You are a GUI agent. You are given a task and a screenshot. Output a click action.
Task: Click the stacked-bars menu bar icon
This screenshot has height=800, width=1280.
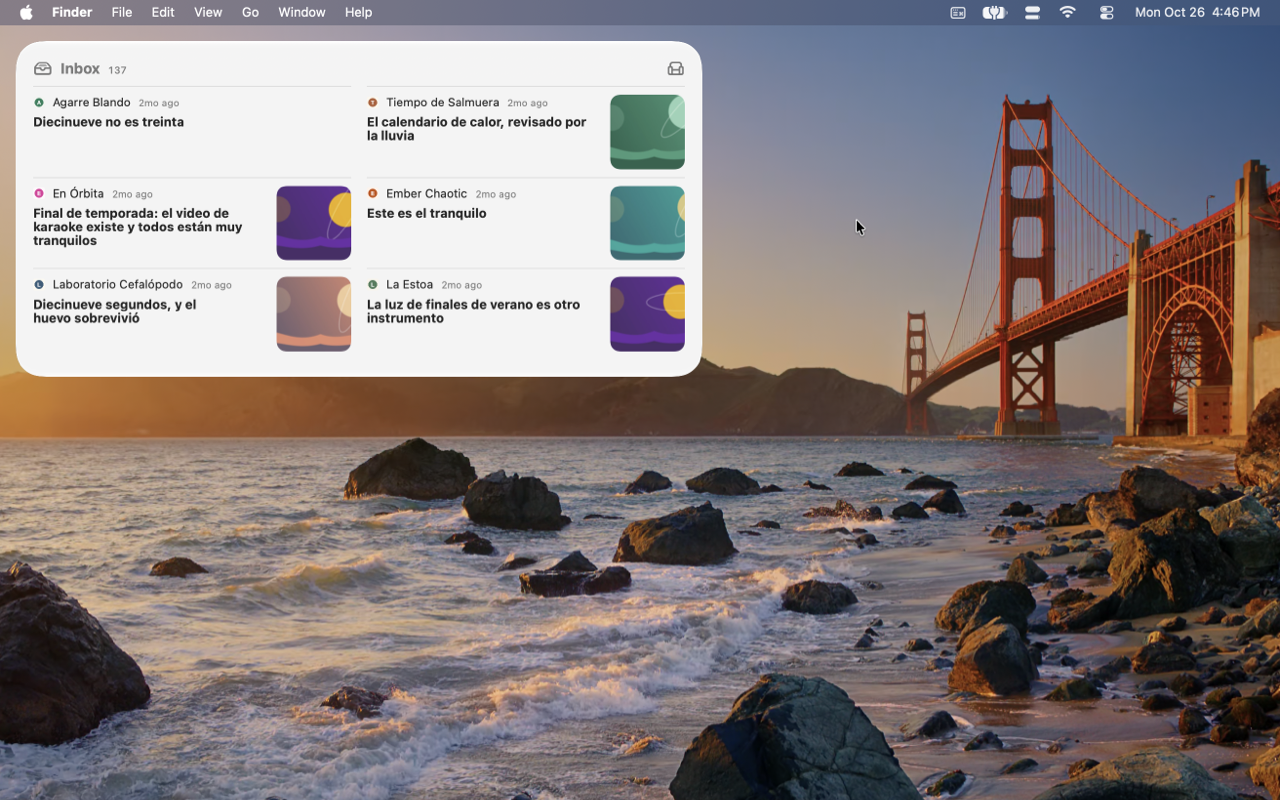click(x=1032, y=12)
